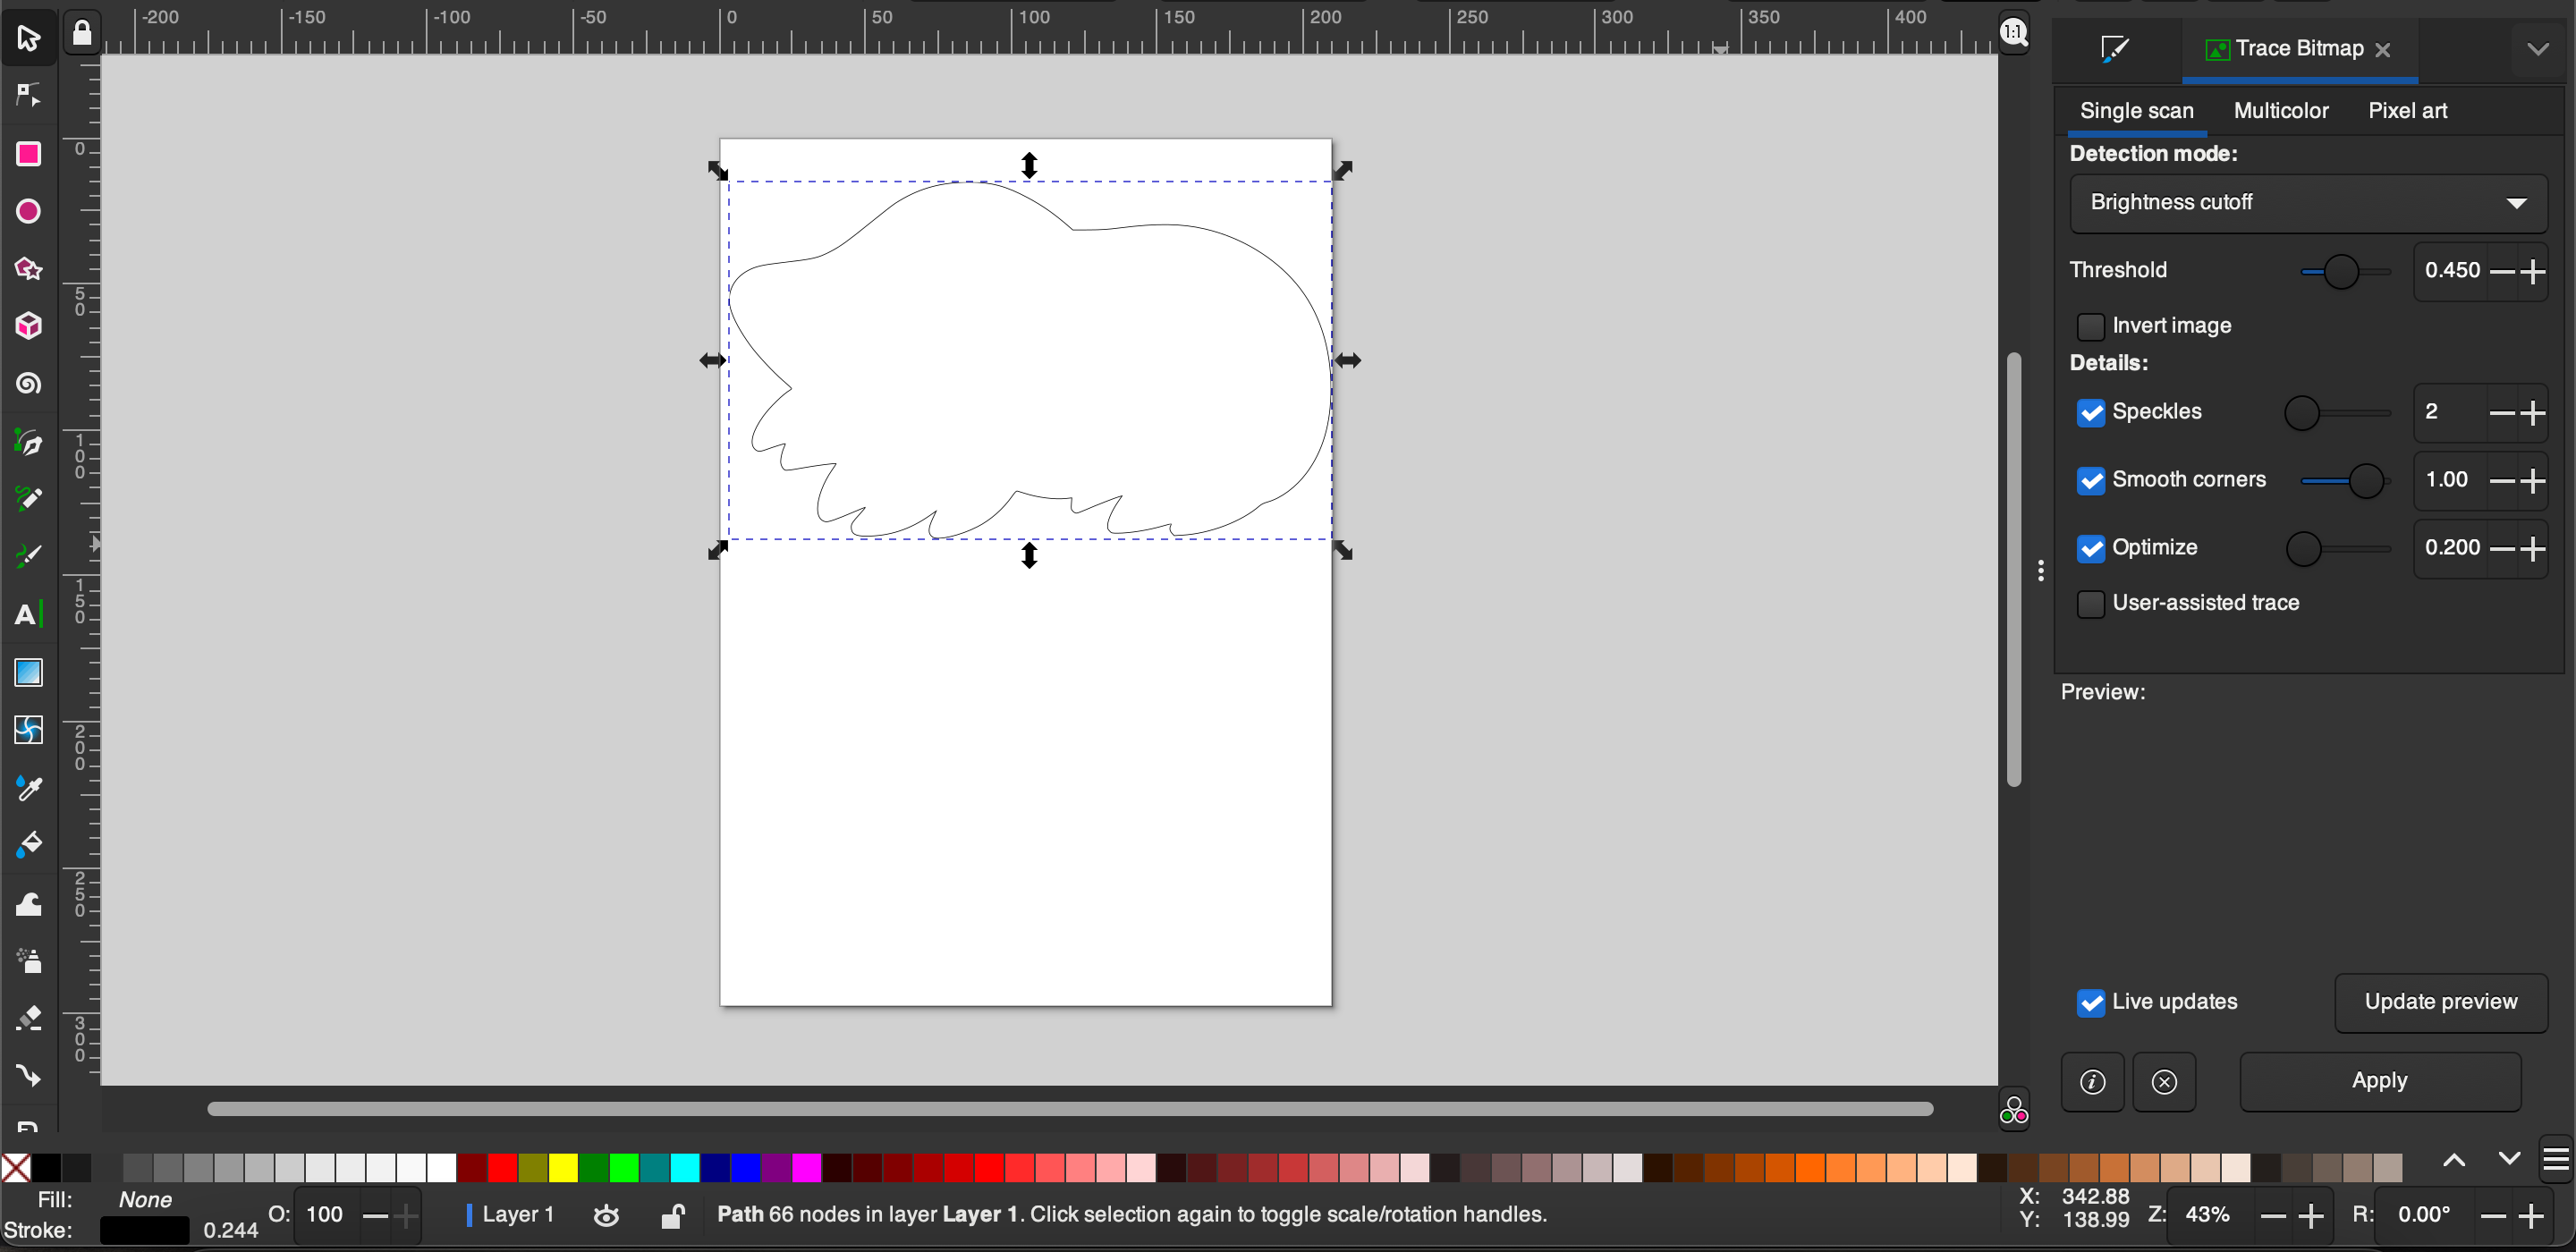Screen dimensions: 2576x1252
Task: Pick the Ellipse/Circle tool
Action: pos(28,211)
